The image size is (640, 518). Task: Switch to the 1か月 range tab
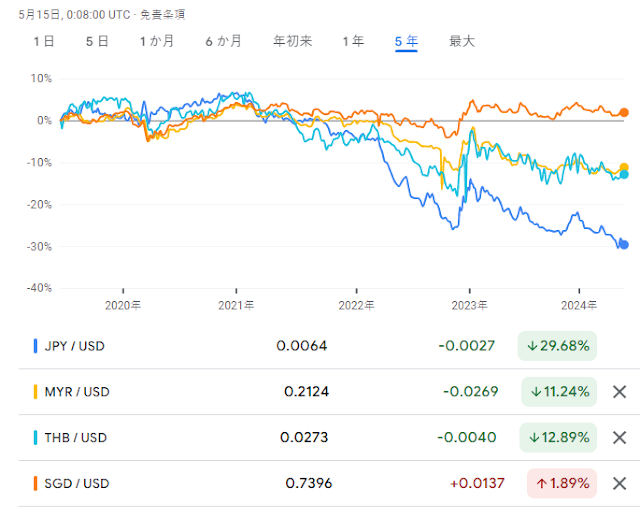pyautogui.click(x=157, y=41)
